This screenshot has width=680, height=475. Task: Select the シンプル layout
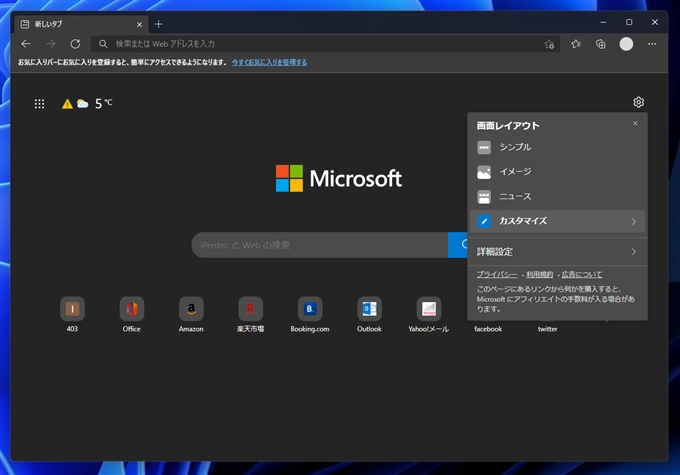click(x=557, y=147)
